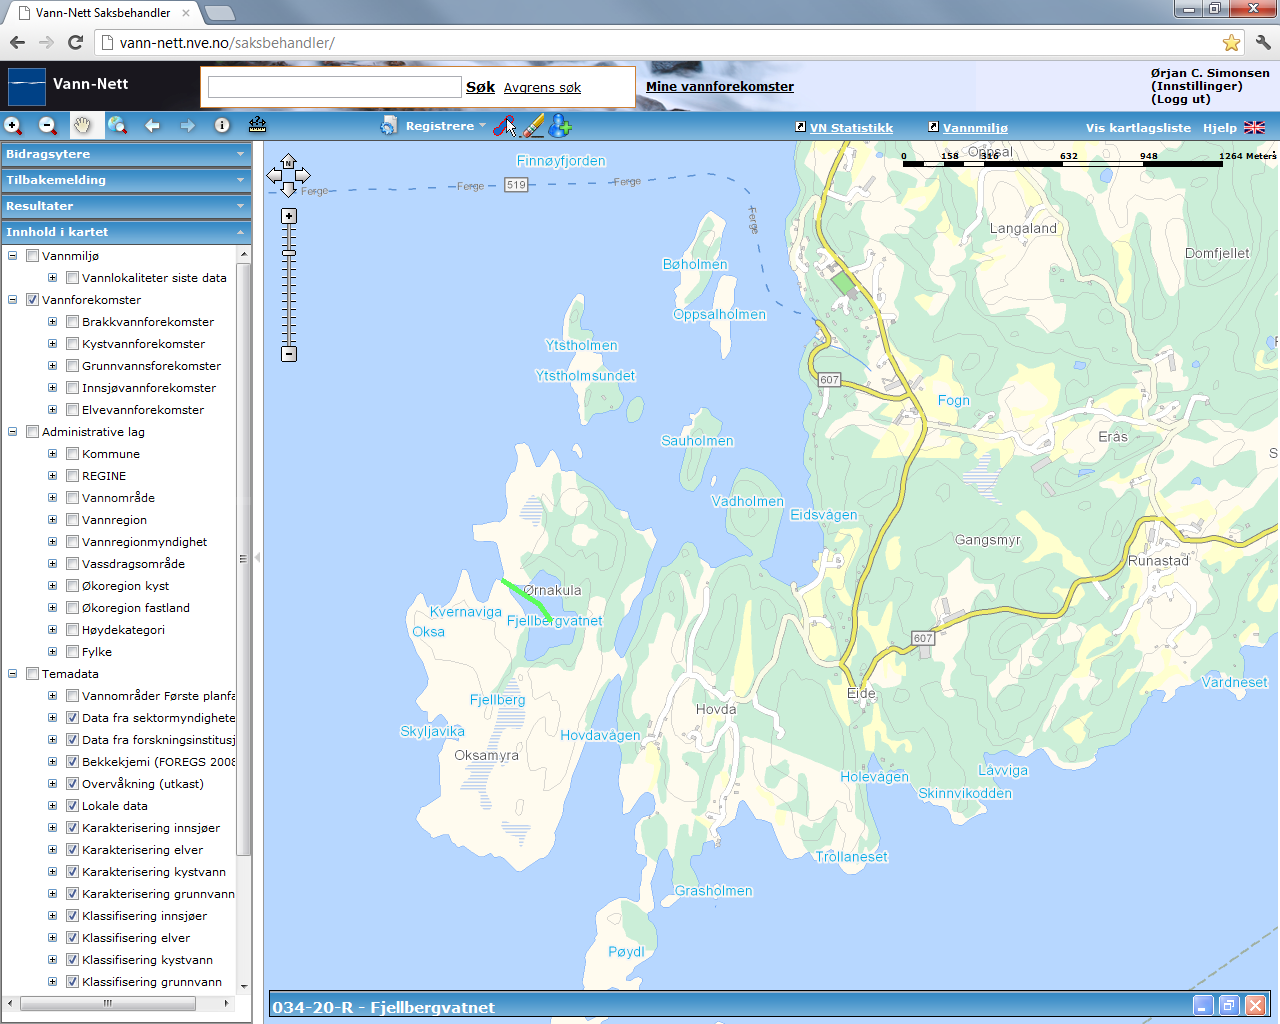1280x1024 pixels.
Task: Enable the Brakkvannforekomster checkbox
Action: (72, 322)
